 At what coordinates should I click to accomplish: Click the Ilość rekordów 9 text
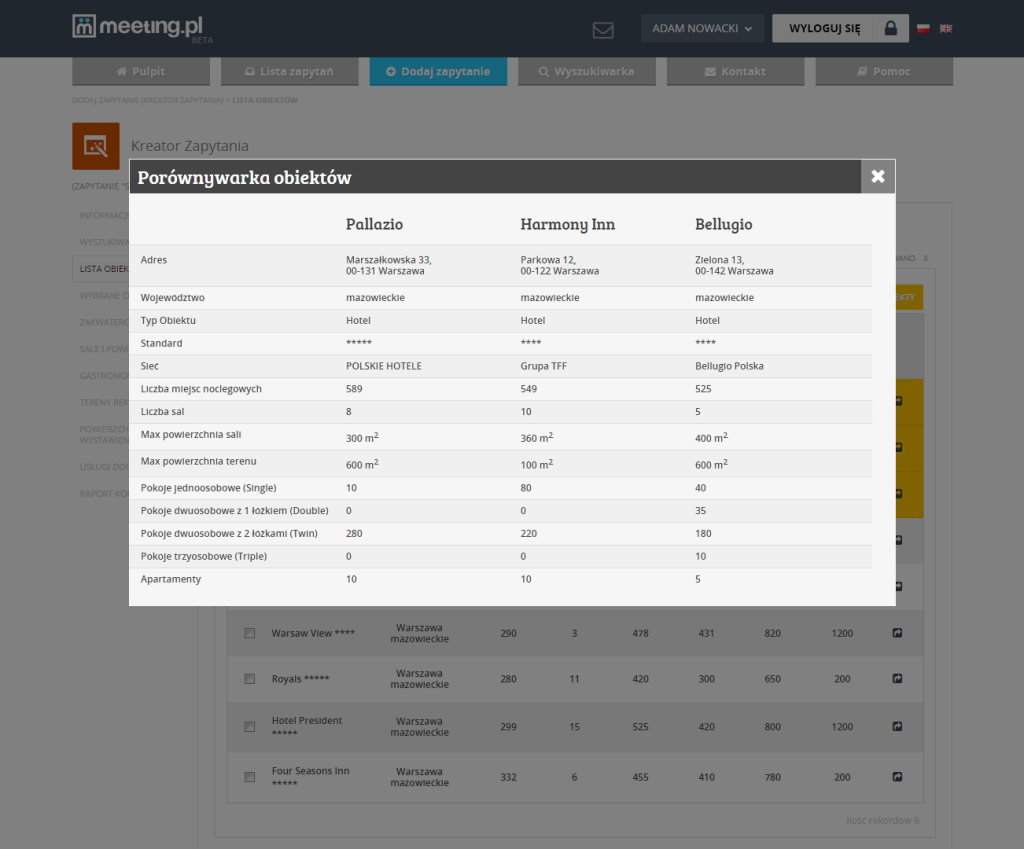[x=882, y=821]
